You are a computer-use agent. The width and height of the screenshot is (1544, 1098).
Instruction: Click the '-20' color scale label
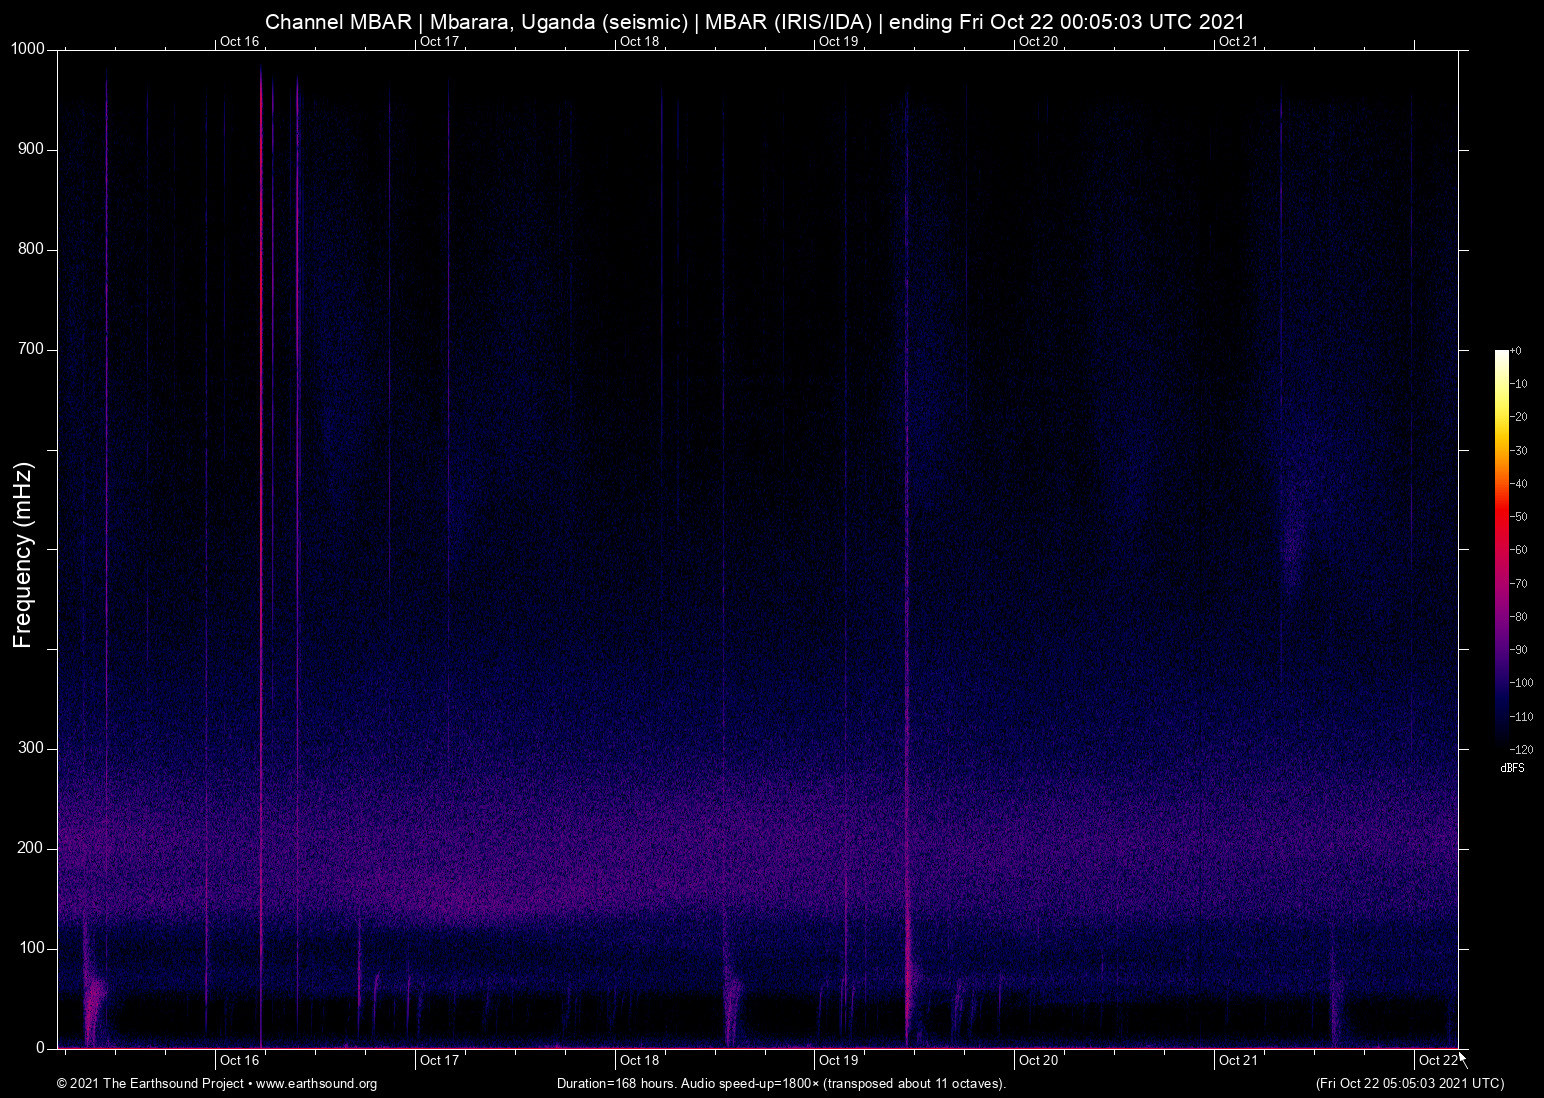click(x=1518, y=417)
